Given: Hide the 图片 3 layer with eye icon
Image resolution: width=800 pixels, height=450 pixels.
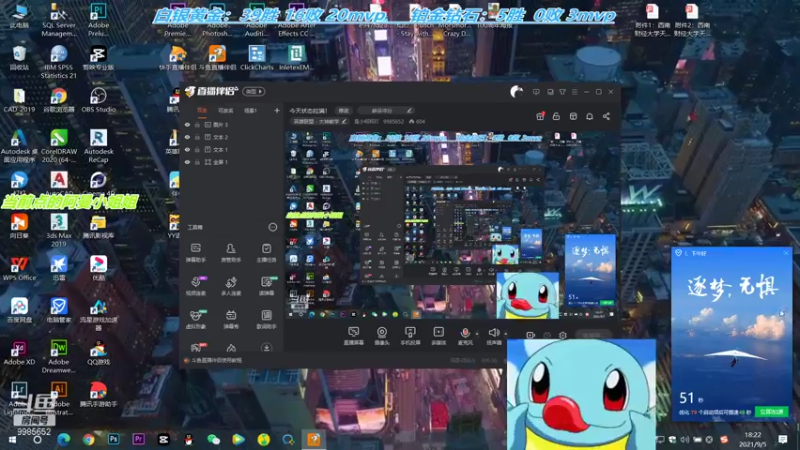Looking at the screenshot, I should (187, 124).
